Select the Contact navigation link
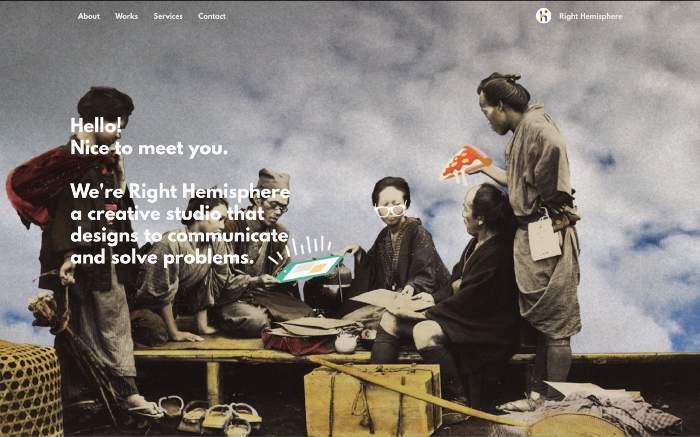This screenshot has height=437, width=700. pyautogui.click(x=212, y=16)
